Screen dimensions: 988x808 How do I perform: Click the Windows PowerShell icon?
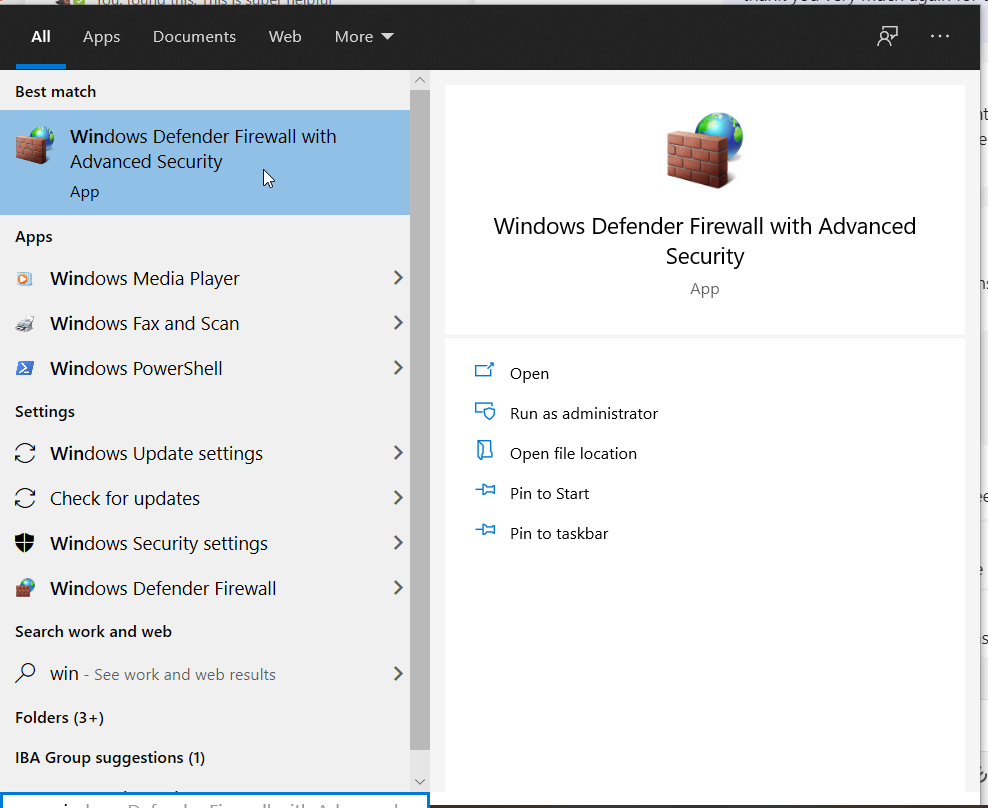[x=25, y=368]
